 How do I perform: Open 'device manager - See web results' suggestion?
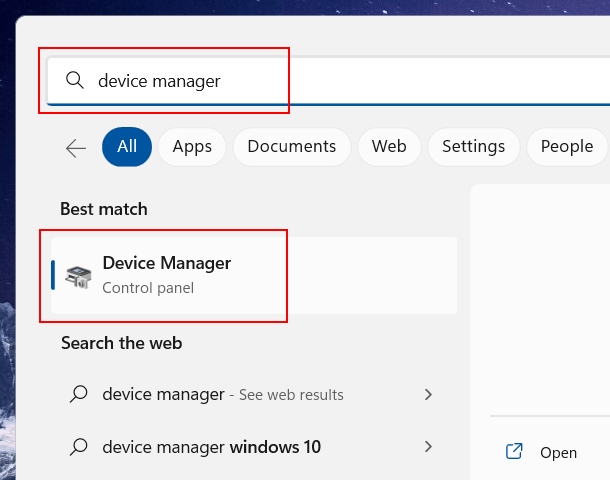pyautogui.click(x=222, y=395)
